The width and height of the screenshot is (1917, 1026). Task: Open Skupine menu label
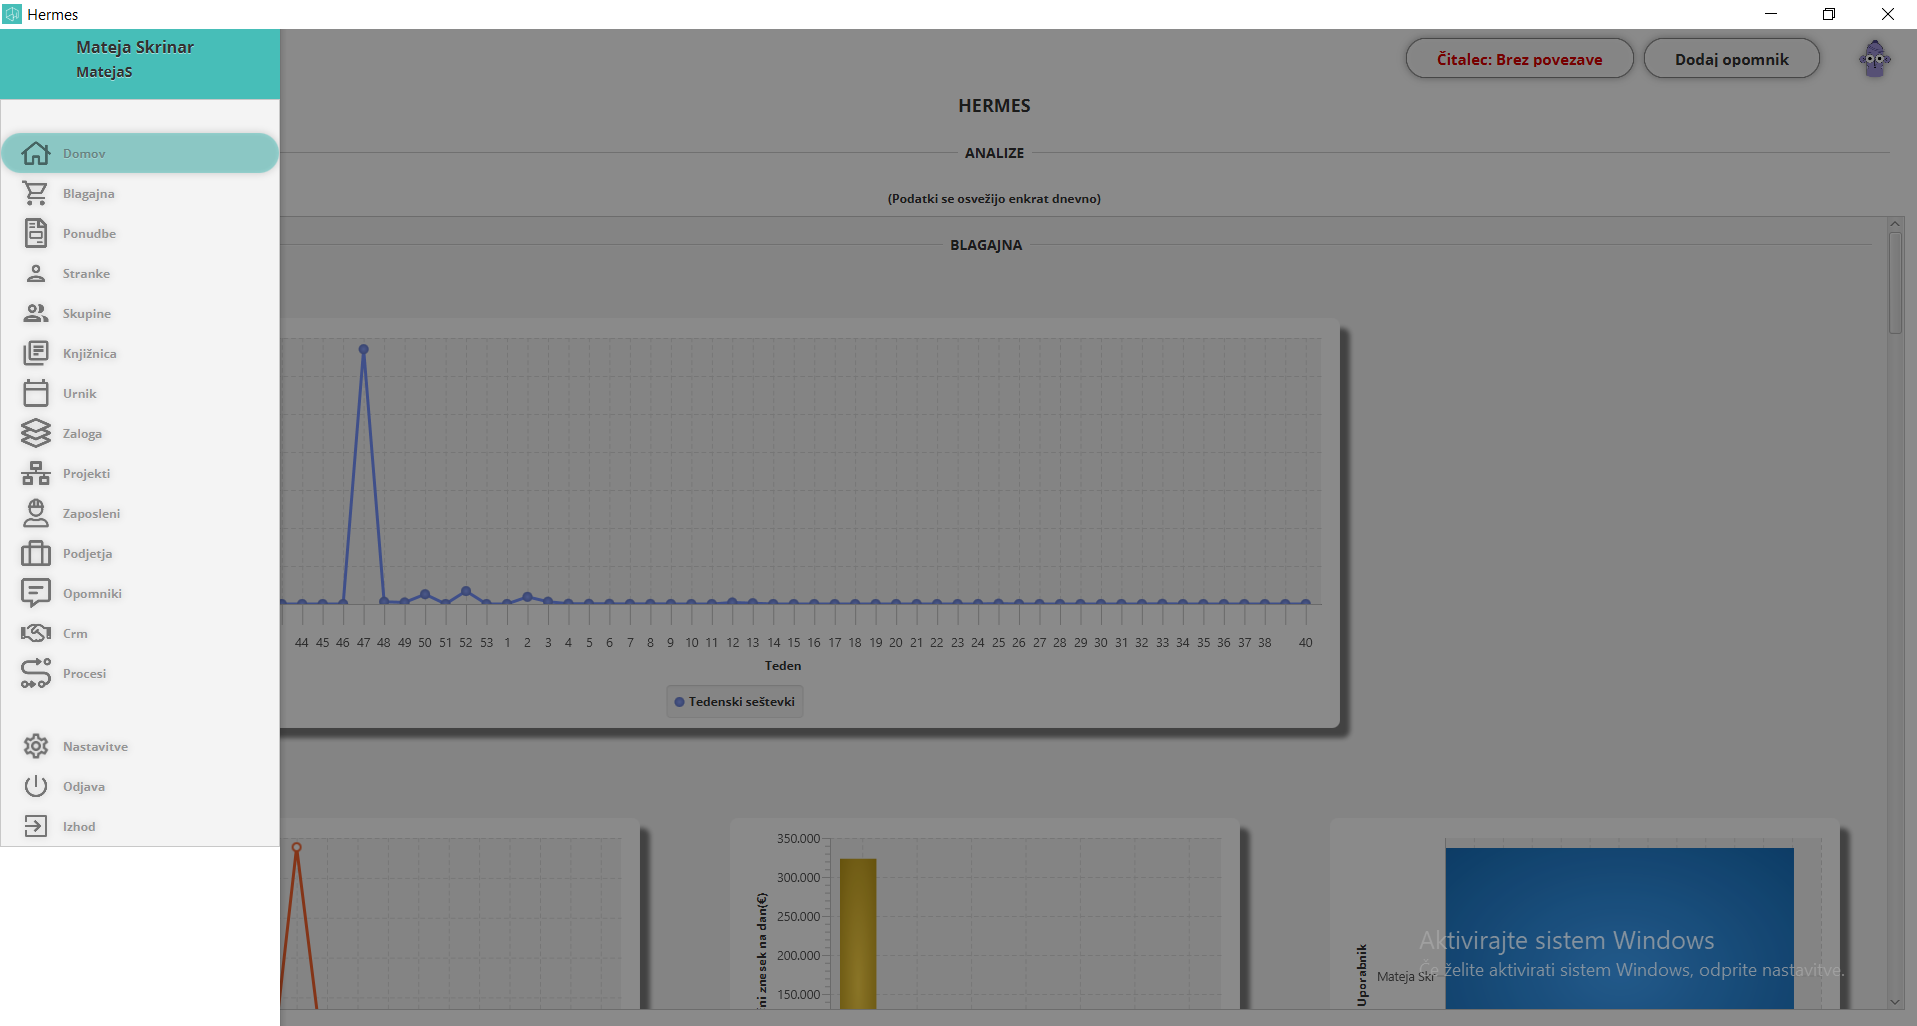coord(87,313)
